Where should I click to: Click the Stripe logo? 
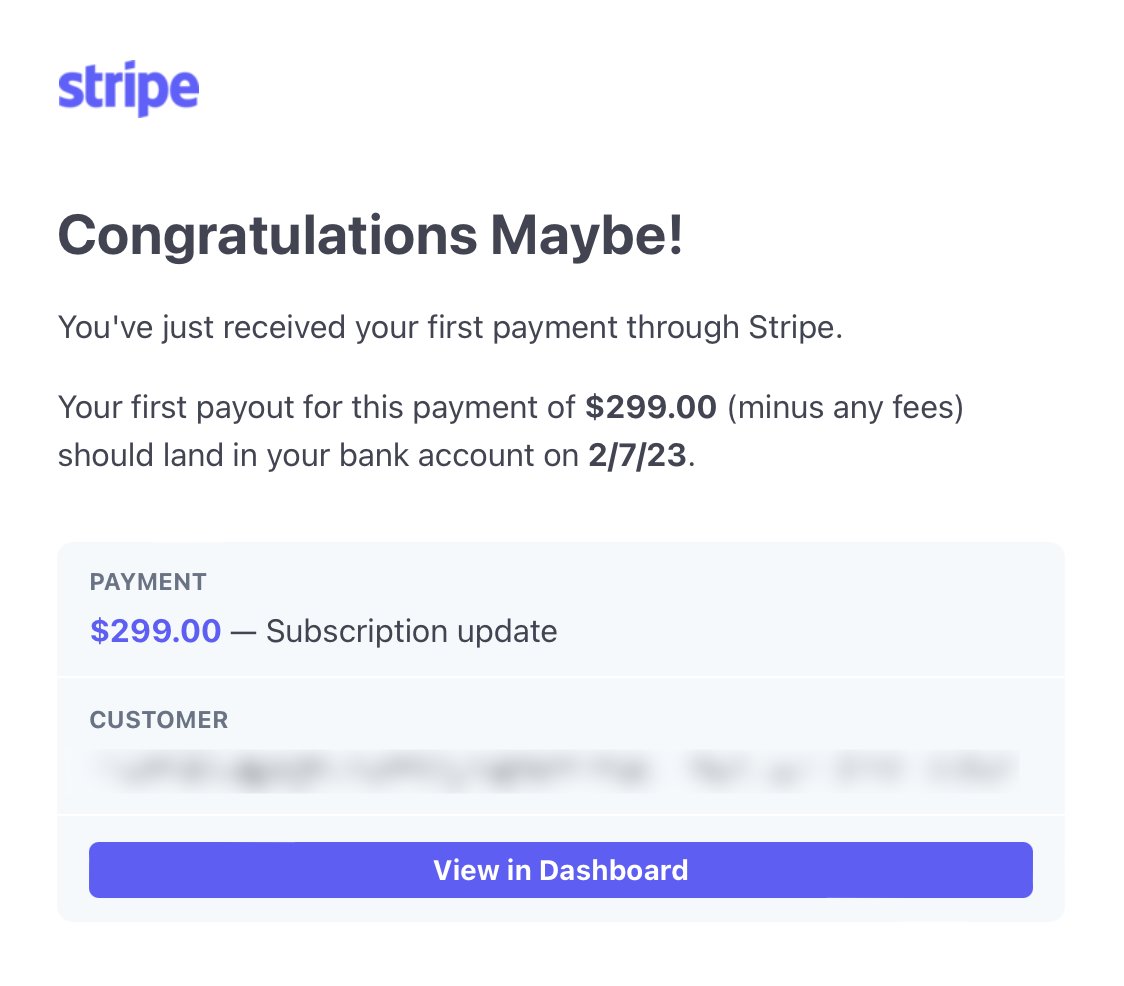128,88
